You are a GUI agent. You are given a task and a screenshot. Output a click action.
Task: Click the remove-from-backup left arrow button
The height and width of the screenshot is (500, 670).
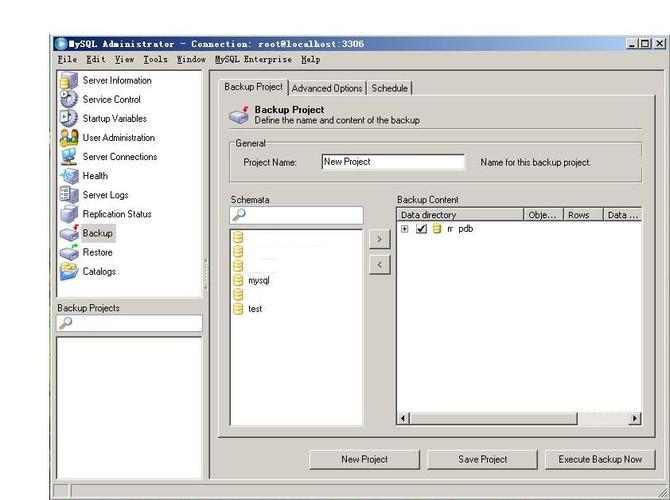pyautogui.click(x=379, y=265)
